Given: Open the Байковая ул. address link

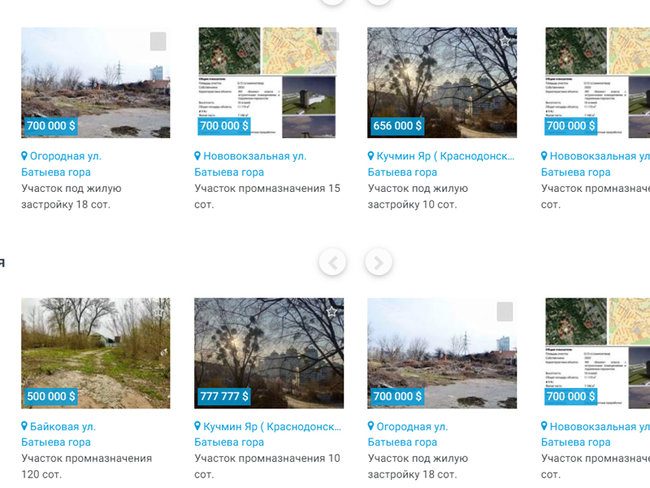Looking at the screenshot, I should coord(63,426).
